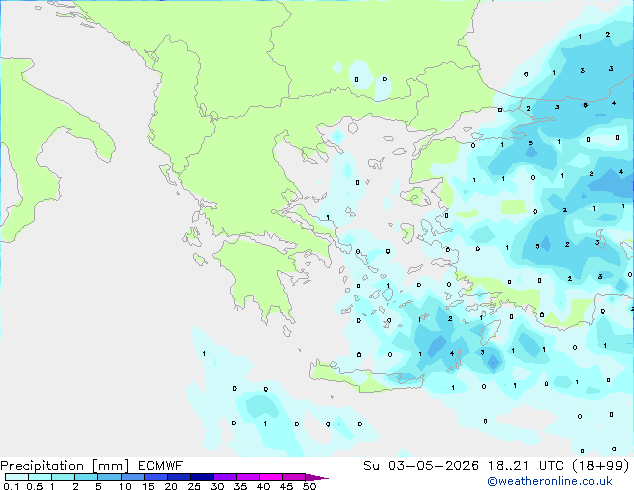Click the 2–5 mm legend swatch

point(86,477)
